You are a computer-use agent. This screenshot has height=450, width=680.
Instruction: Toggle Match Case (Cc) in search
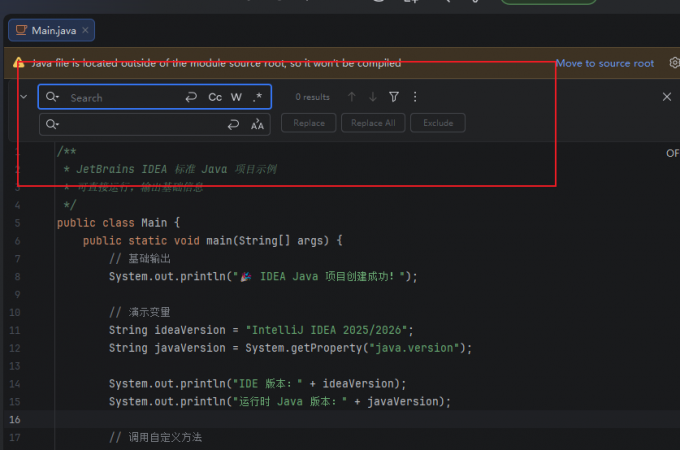(x=215, y=97)
